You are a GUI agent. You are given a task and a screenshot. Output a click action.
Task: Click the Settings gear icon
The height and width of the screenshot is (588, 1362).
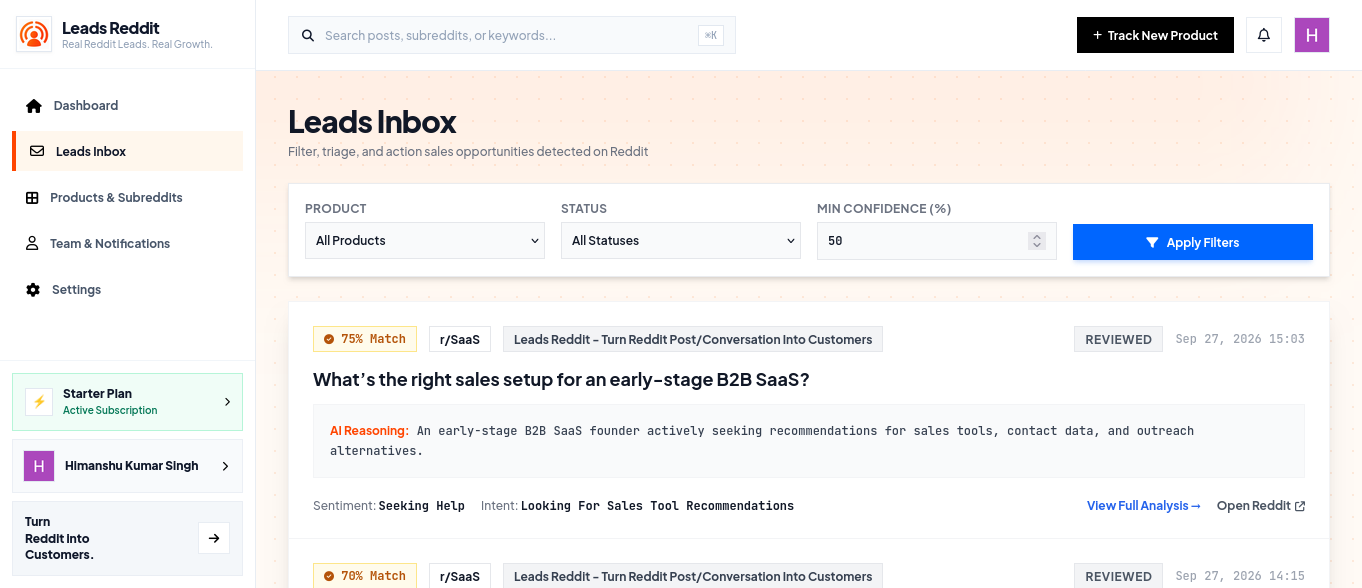pos(33,290)
